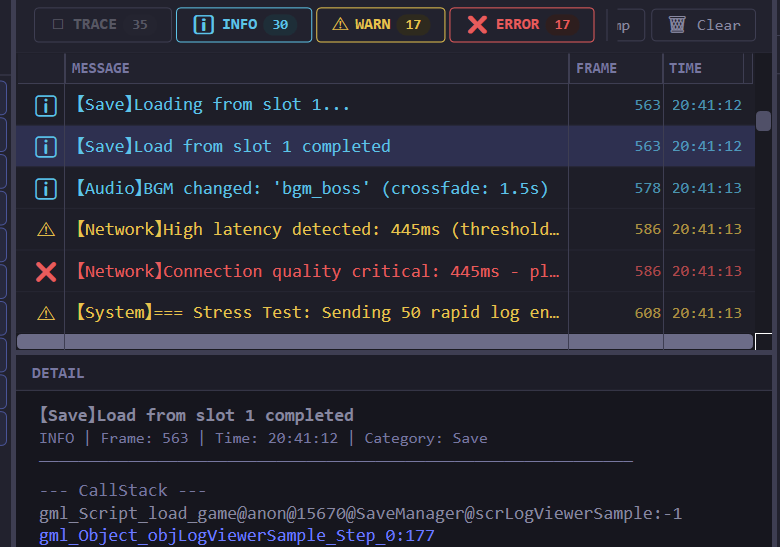Click the vertical scrollbar thumb of log list
The width and height of the screenshot is (780, 547).
click(x=763, y=121)
